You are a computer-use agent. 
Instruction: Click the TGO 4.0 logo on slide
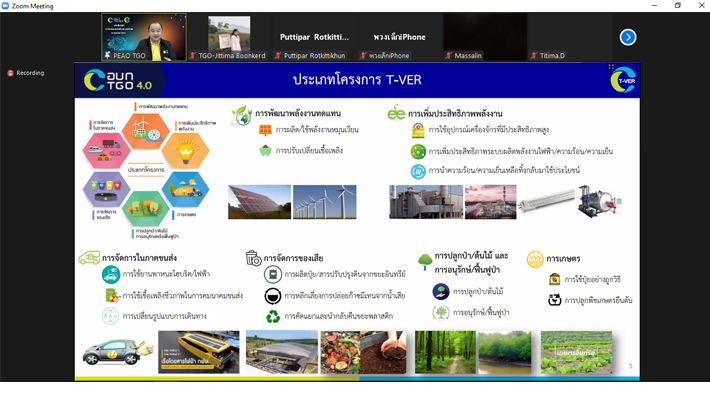(120, 80)
